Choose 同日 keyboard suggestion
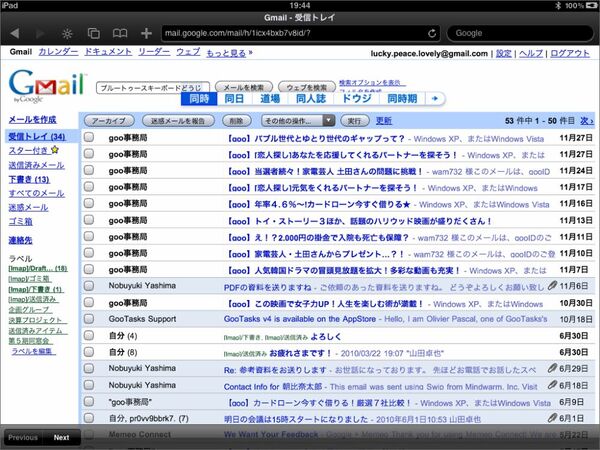Viewport: 600px width, 450px height. coord(234,98)
